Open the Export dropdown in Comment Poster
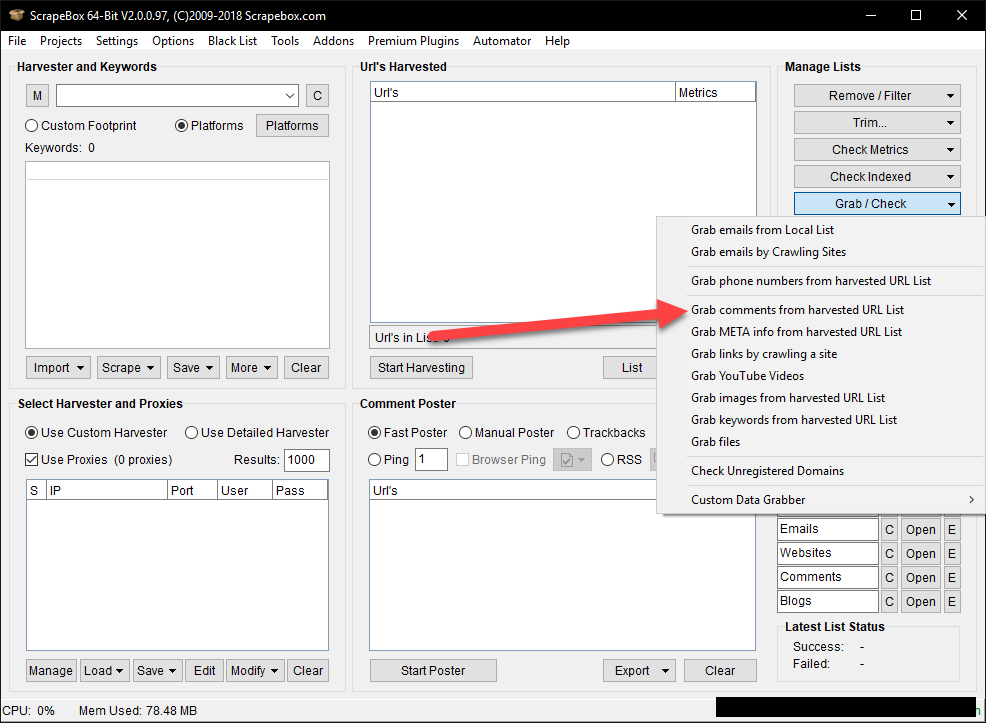This screenshot has height=723, width=986. pyautogui.click(x=640, y=671)
